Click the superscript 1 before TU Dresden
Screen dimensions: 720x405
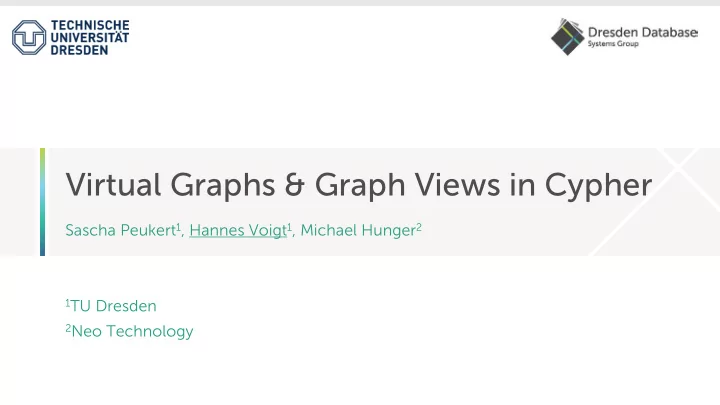tap(68, 302)
